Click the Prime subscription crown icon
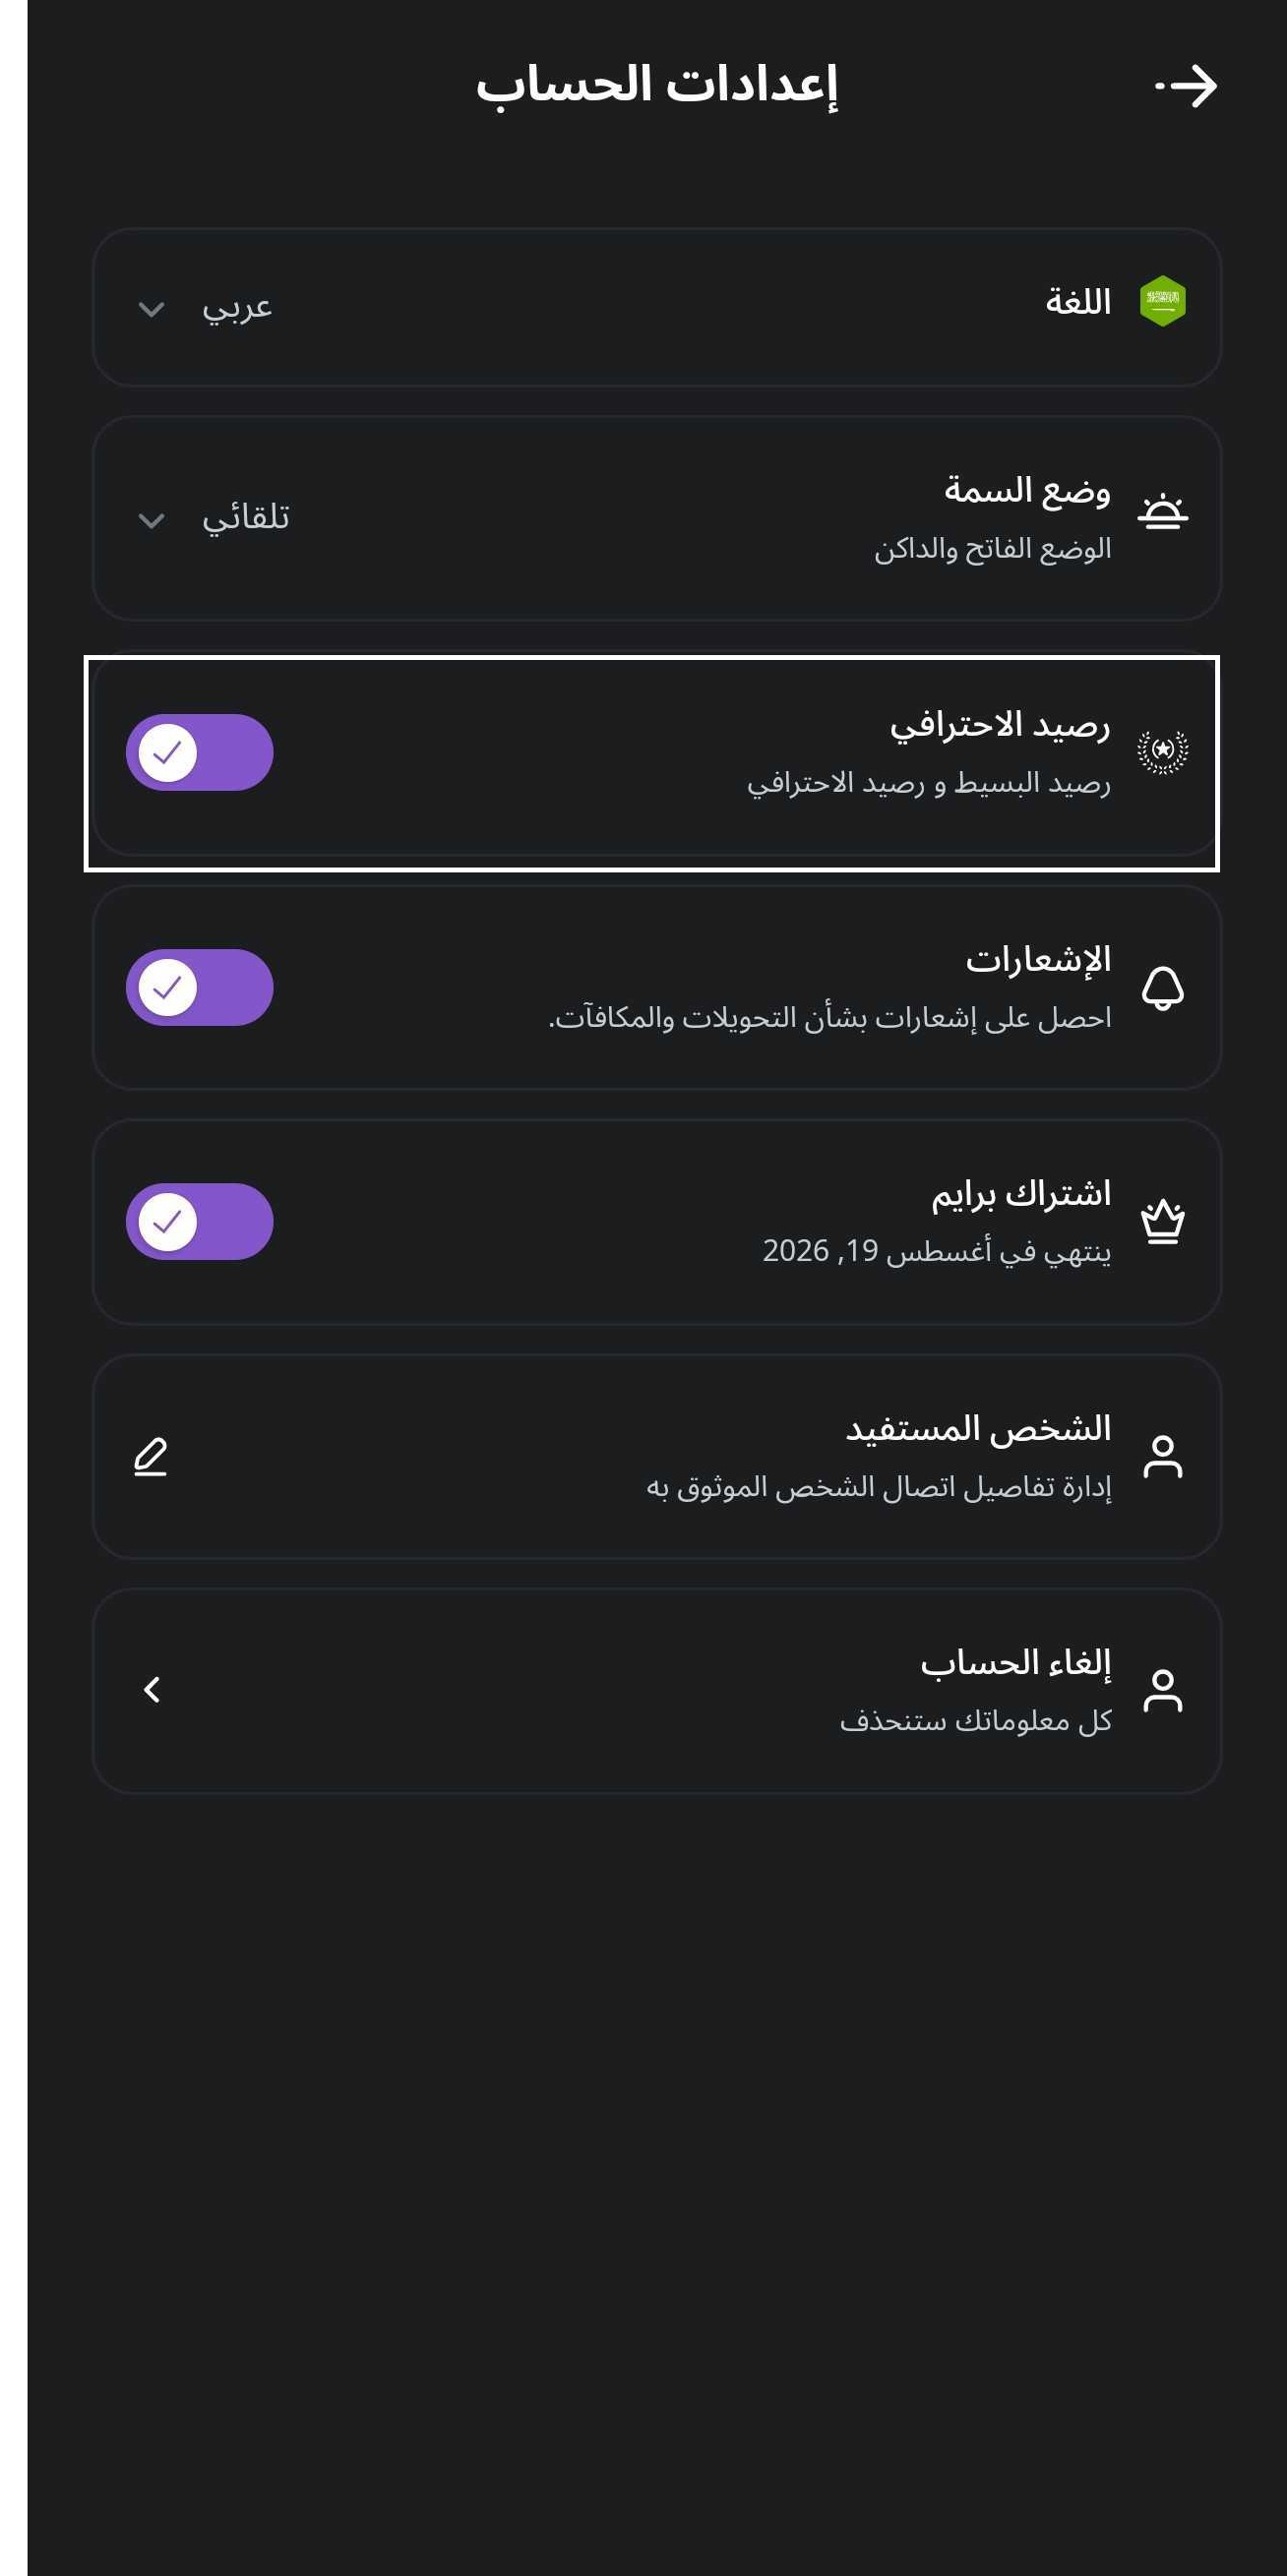 tap(1162, 1221)
